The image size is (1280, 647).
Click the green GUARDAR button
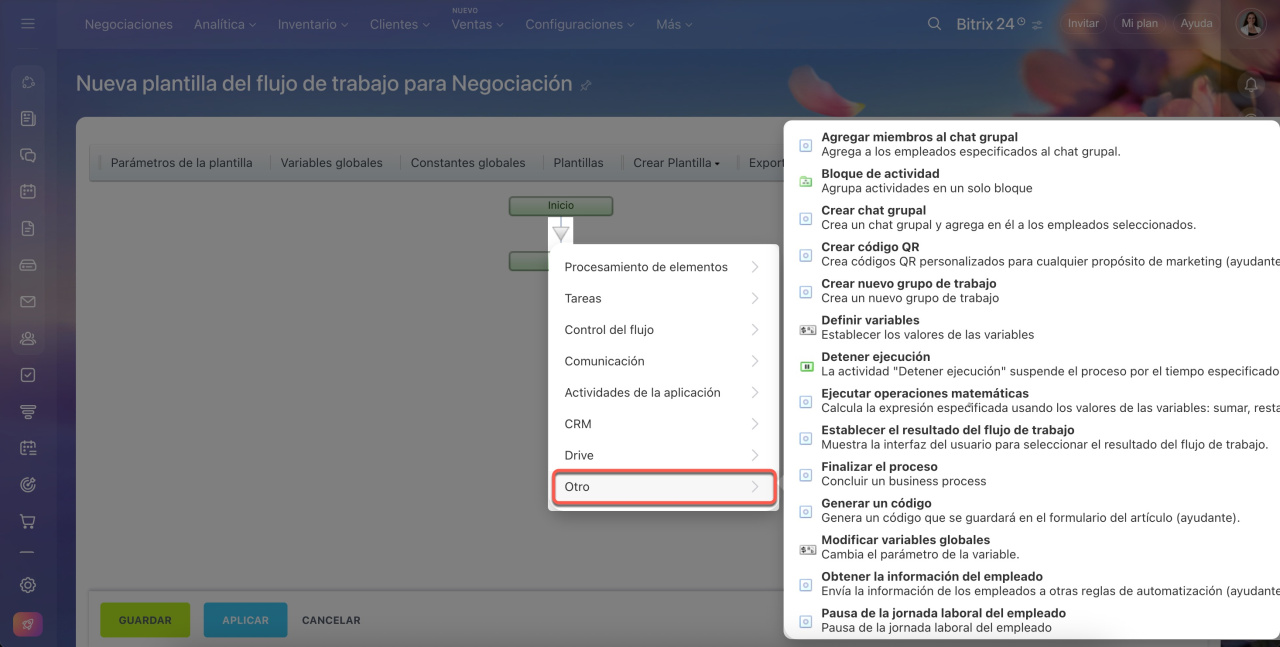click(145, 620)
